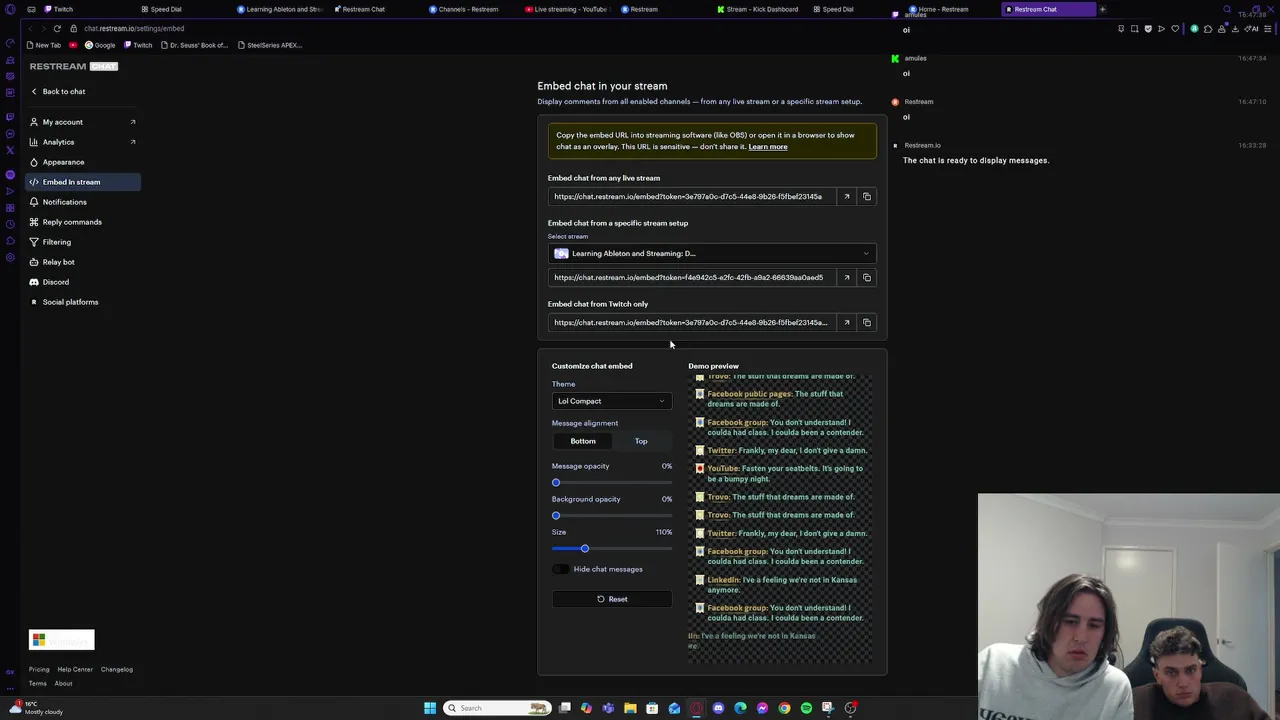This screenshot has width=1280, height=720.
Task: Open Discord settings in the sidebar
Action: (83, 282)
